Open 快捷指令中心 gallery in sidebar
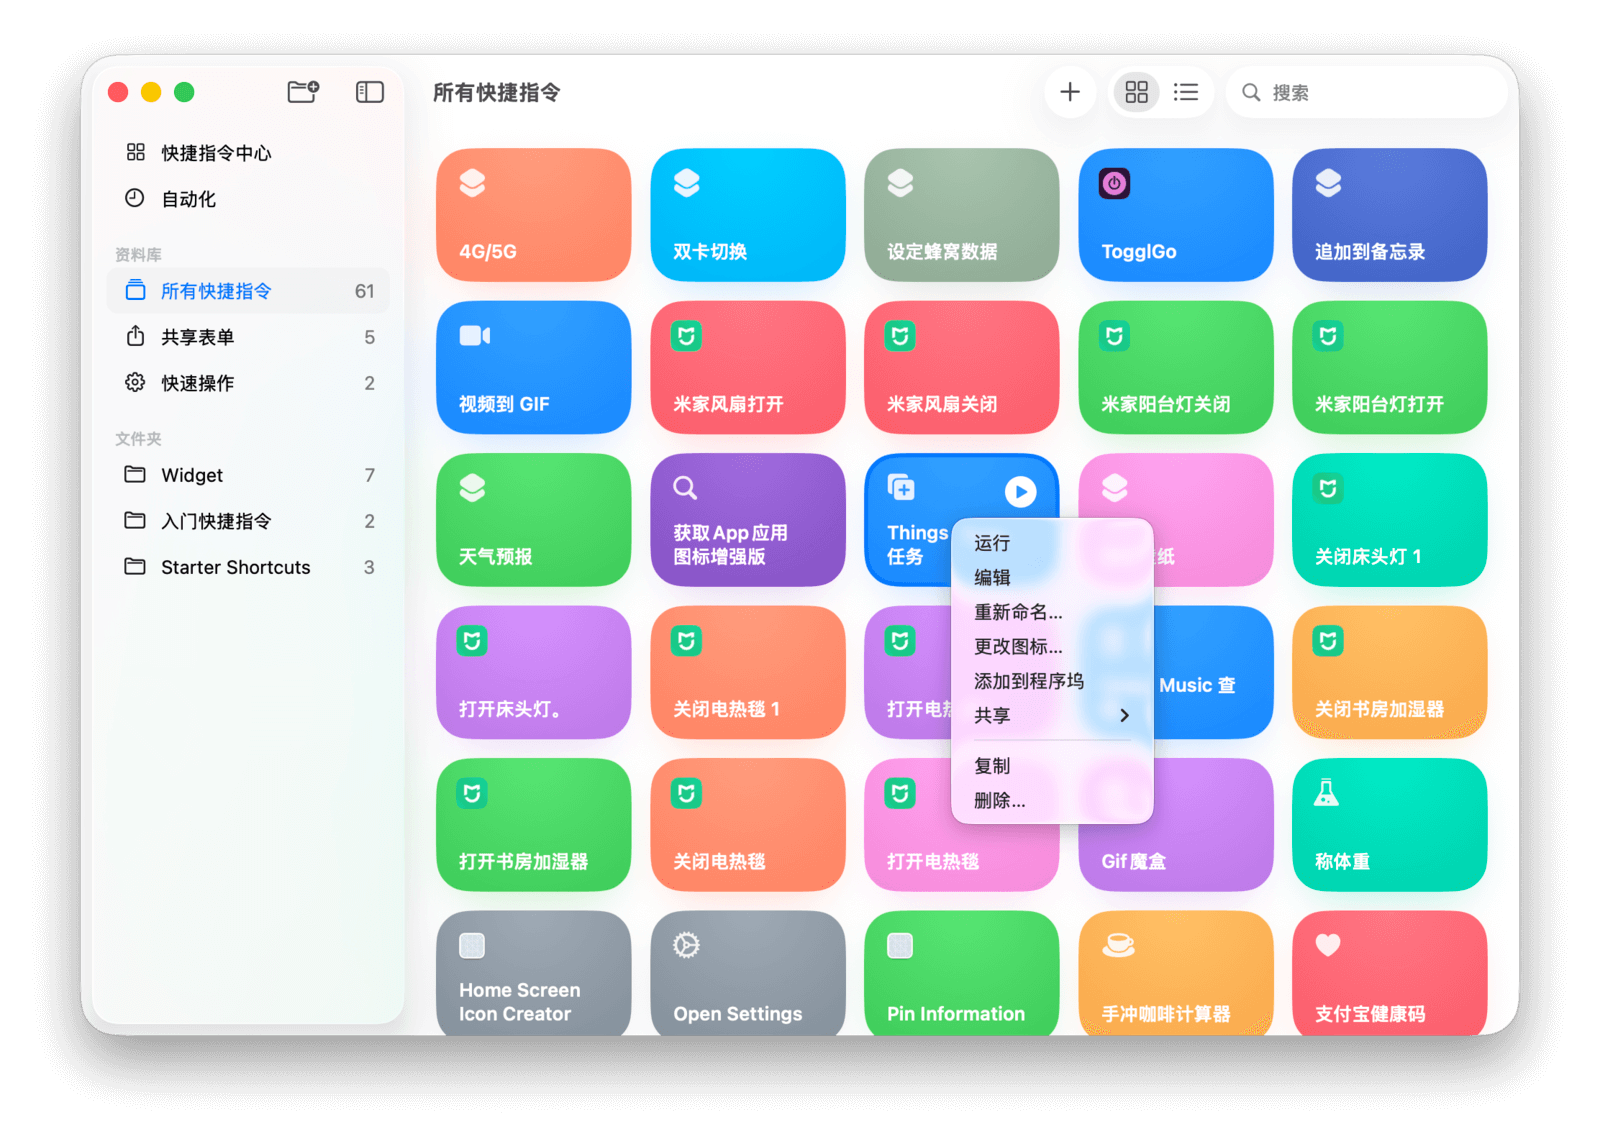1600x1142 pixels. [x=216, y=153]
